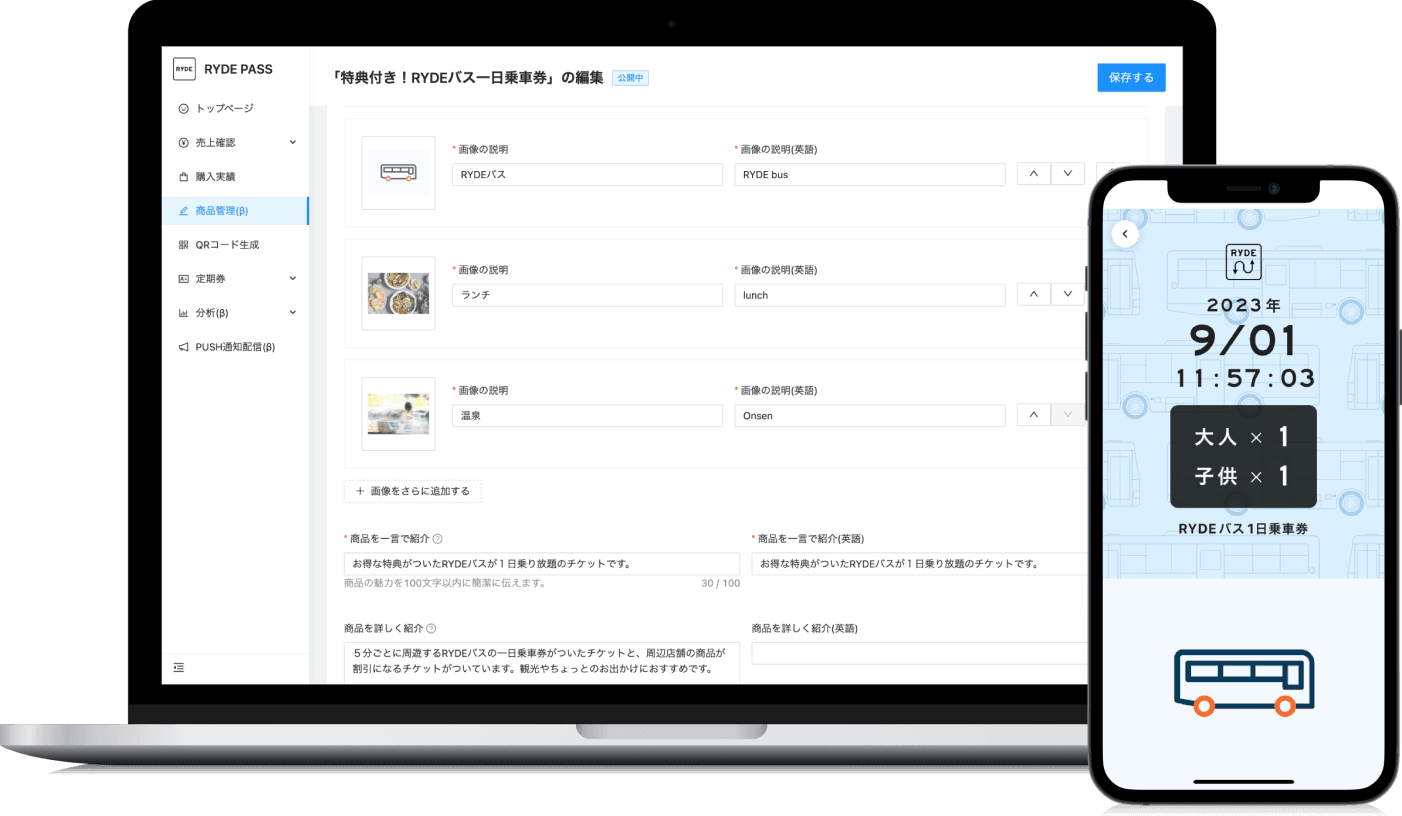Click the onsen image thumbnail
This screenshot has height=816, width=1402.
point(398,413)
